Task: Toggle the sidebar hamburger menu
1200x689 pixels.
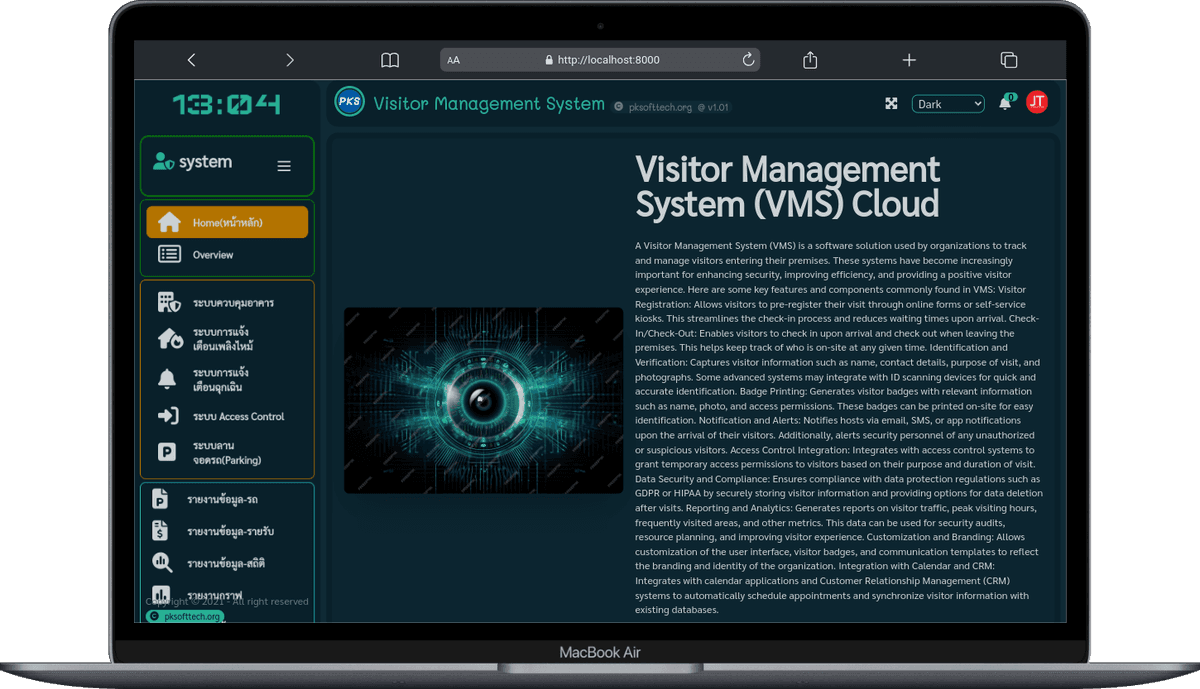Action: 284,166
